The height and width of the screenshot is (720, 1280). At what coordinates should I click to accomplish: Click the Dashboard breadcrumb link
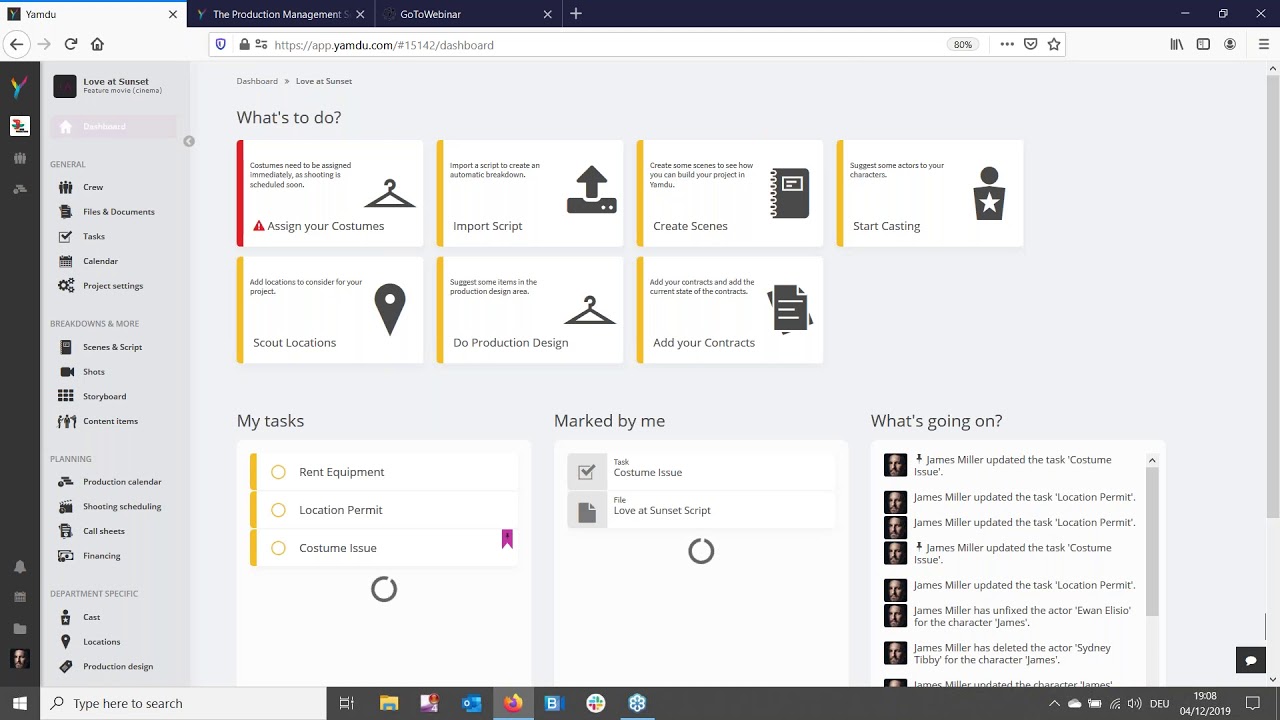[x=257, y=81]
